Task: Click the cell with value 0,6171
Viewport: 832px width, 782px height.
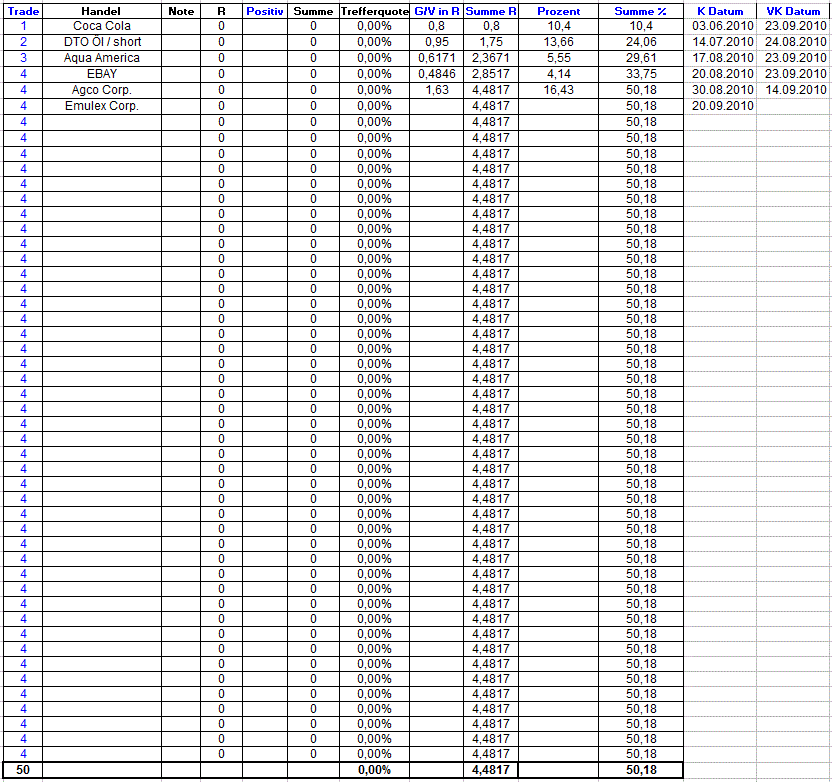Action: (437, 58)
